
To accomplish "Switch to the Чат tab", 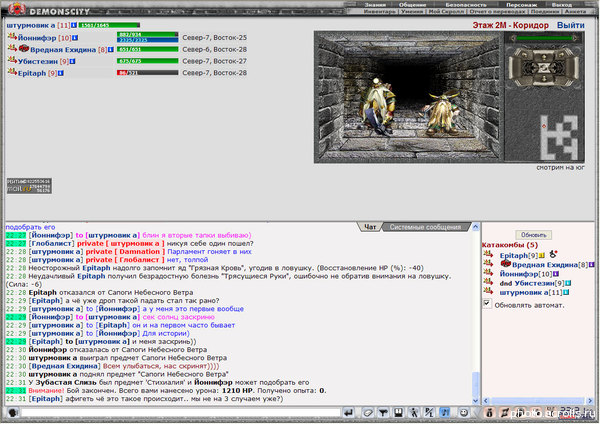I will tap(369, 227).
